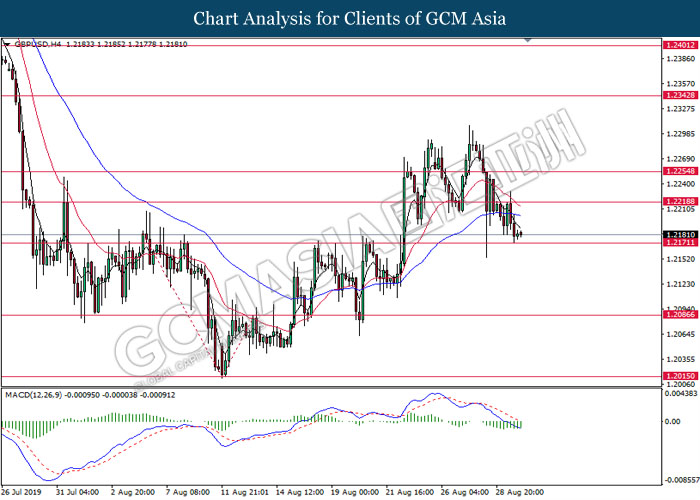Select the 1.22548 price level tag
Viewport: 700px width, 500px height.
click(680, 171)
